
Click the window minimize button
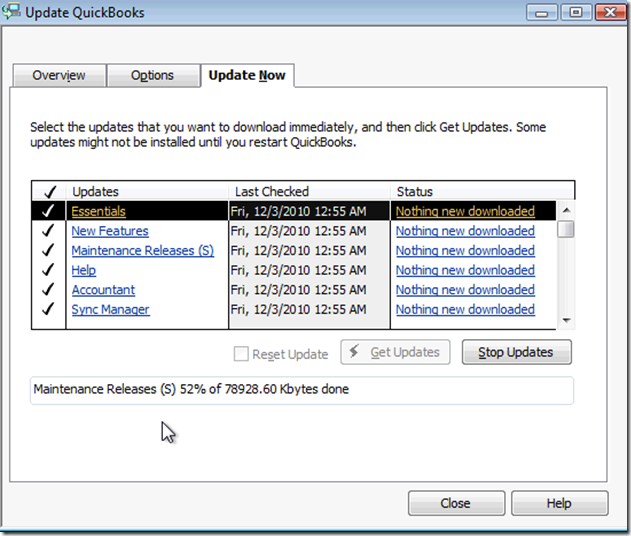click(542, 12)
